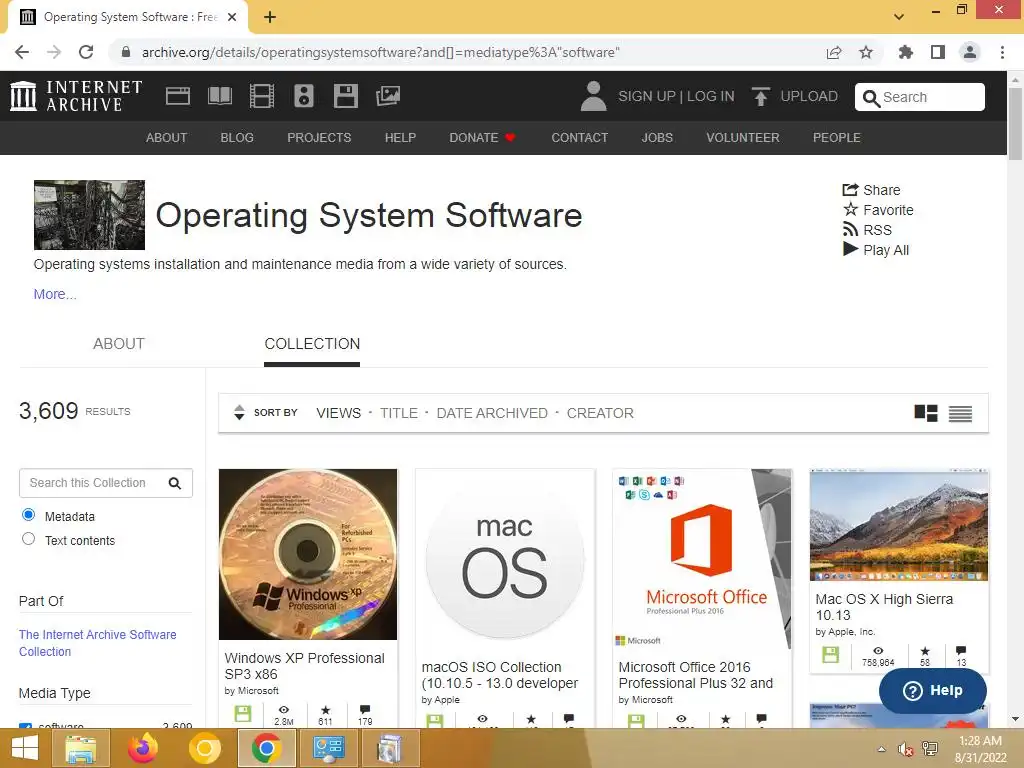The image size is (1024, 768).
Task: Open the macOS ISO Collection thumbnail
Action: pyautogui.click(x=504, y=559)
